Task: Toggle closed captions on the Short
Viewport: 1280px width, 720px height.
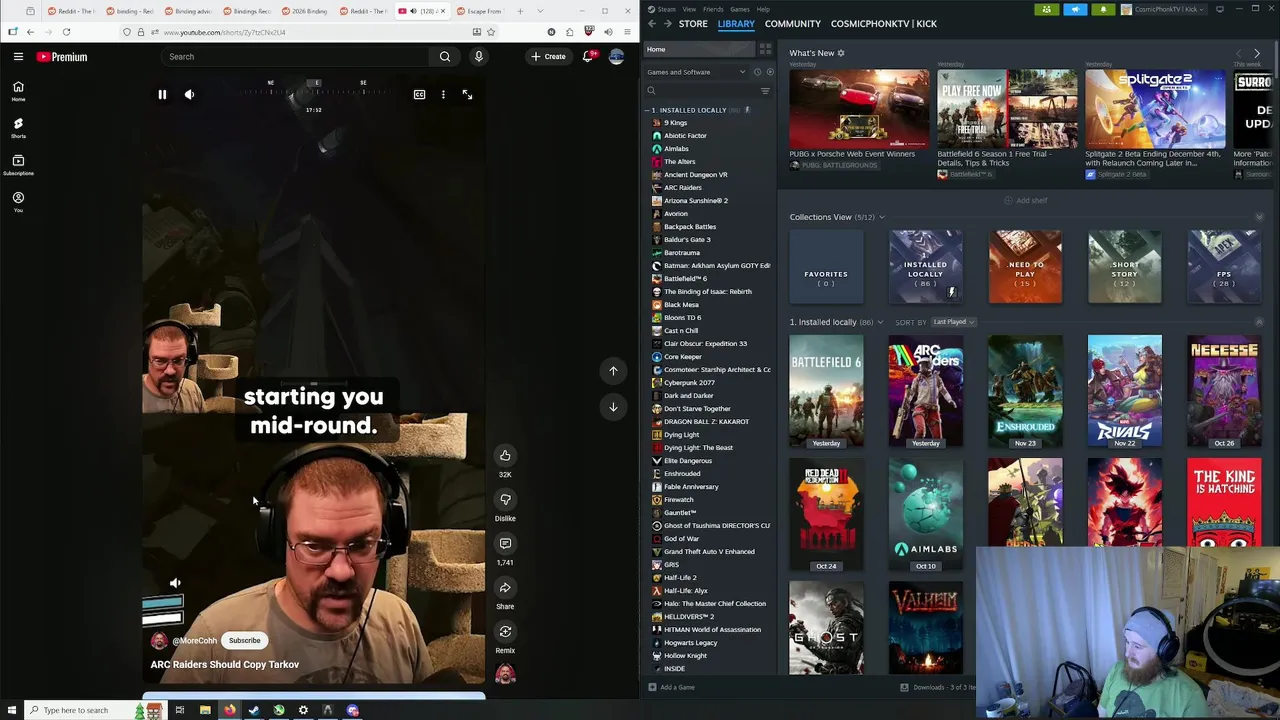Action: 419,94
